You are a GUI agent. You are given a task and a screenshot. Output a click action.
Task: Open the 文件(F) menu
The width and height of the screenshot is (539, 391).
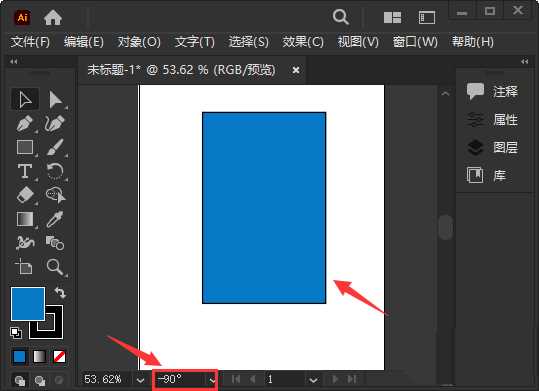point(30,42)
